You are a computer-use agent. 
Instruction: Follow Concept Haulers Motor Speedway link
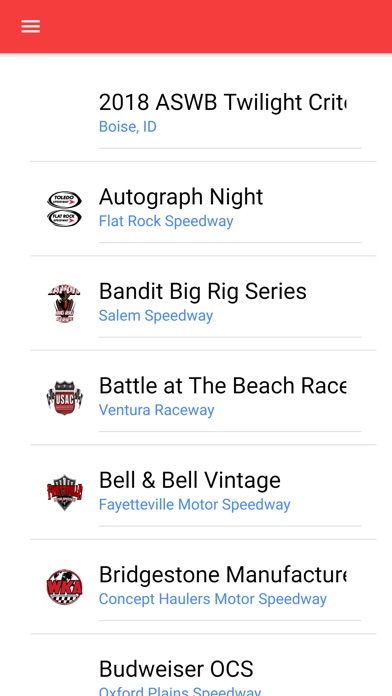click(213, 599)
